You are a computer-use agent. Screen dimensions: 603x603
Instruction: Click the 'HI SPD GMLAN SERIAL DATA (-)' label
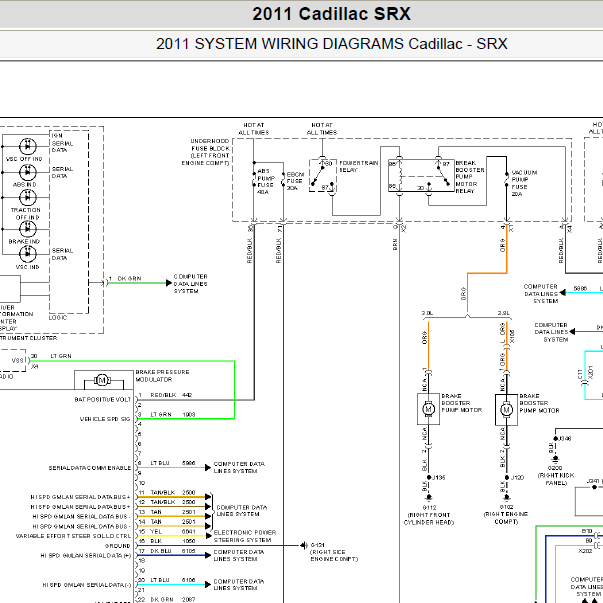coord(87,585)
